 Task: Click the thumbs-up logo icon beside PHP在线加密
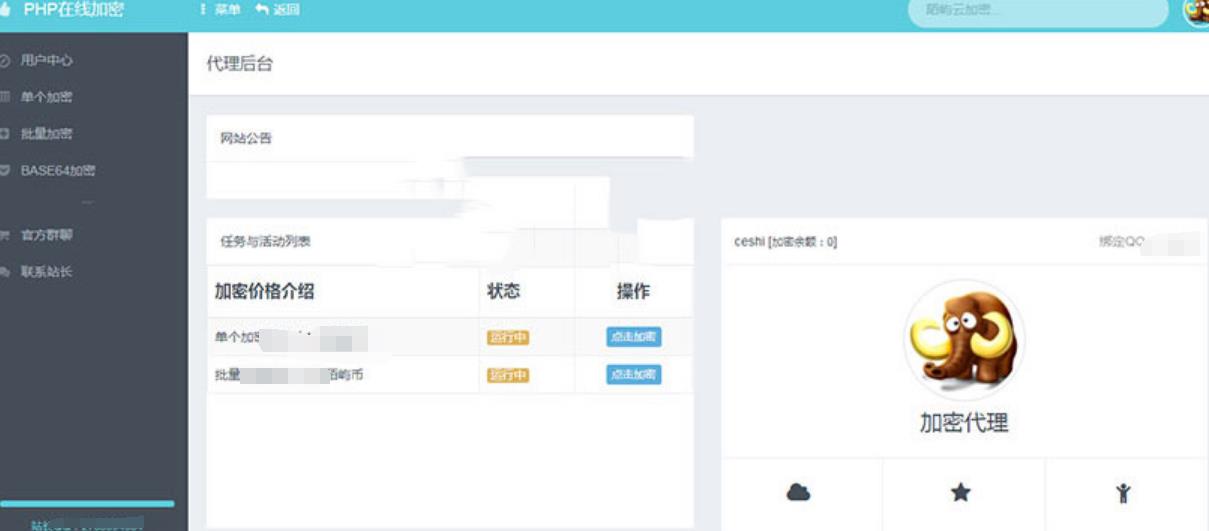[x=5, y=10]
